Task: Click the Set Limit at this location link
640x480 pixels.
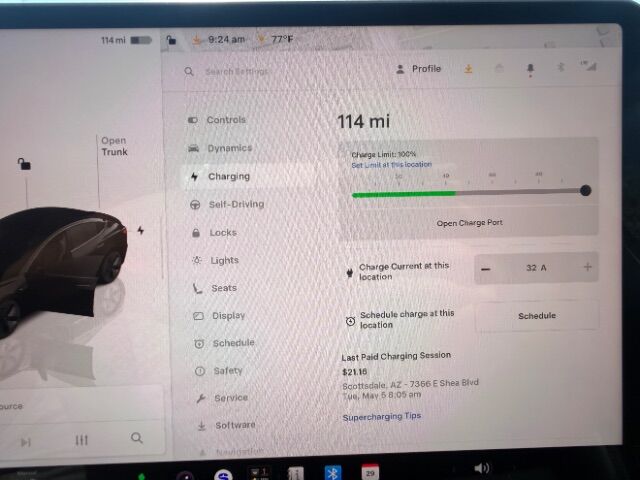Action: point(391,165)
